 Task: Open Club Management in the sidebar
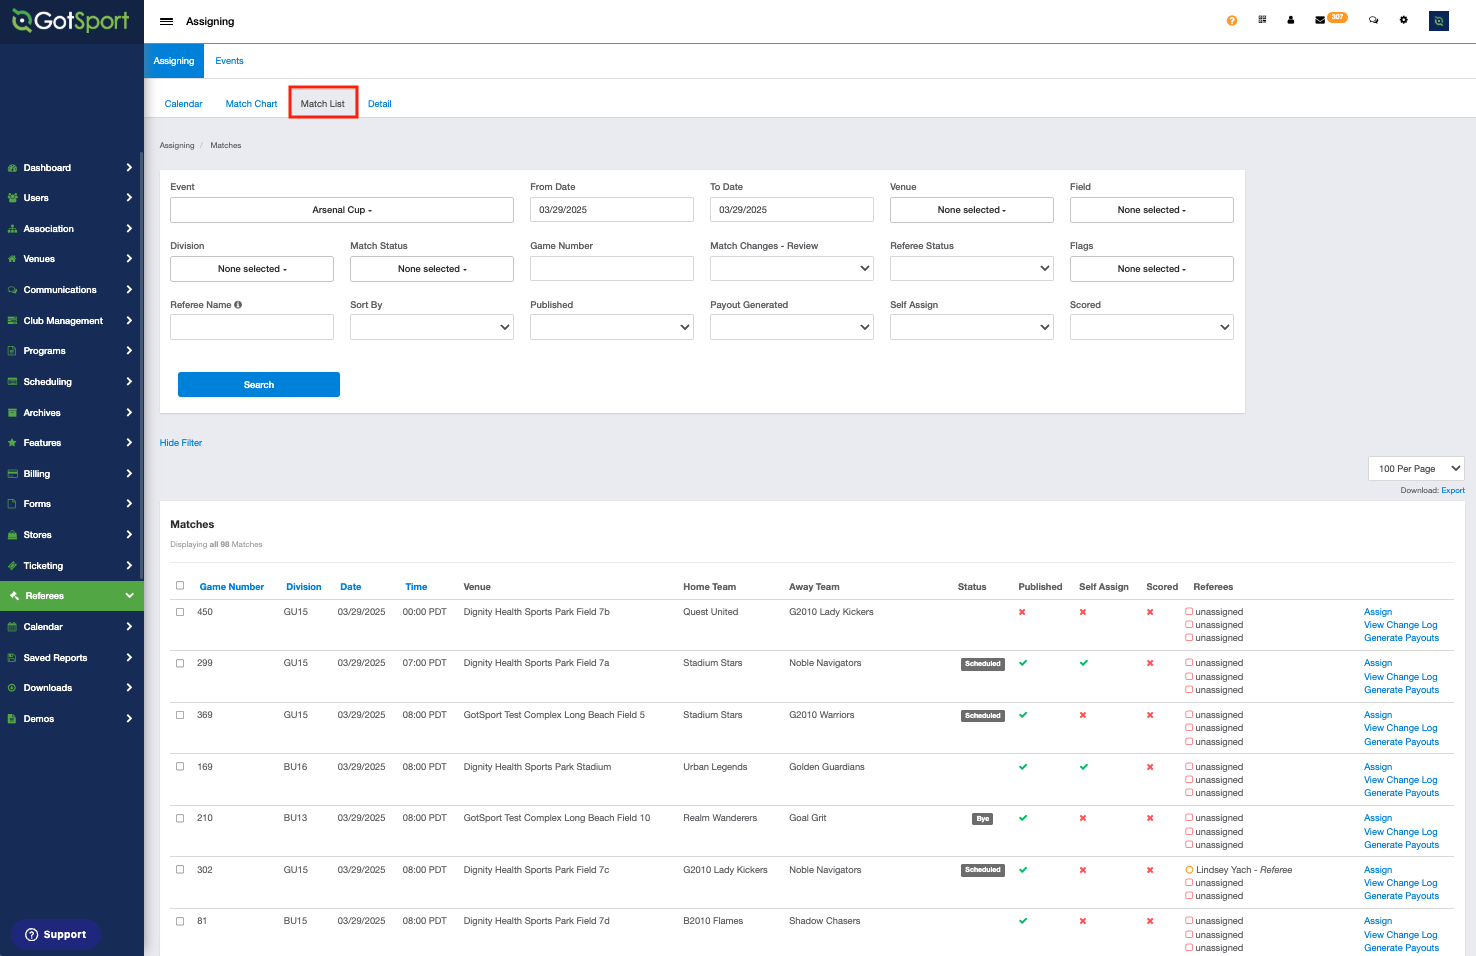coord(72,321)
